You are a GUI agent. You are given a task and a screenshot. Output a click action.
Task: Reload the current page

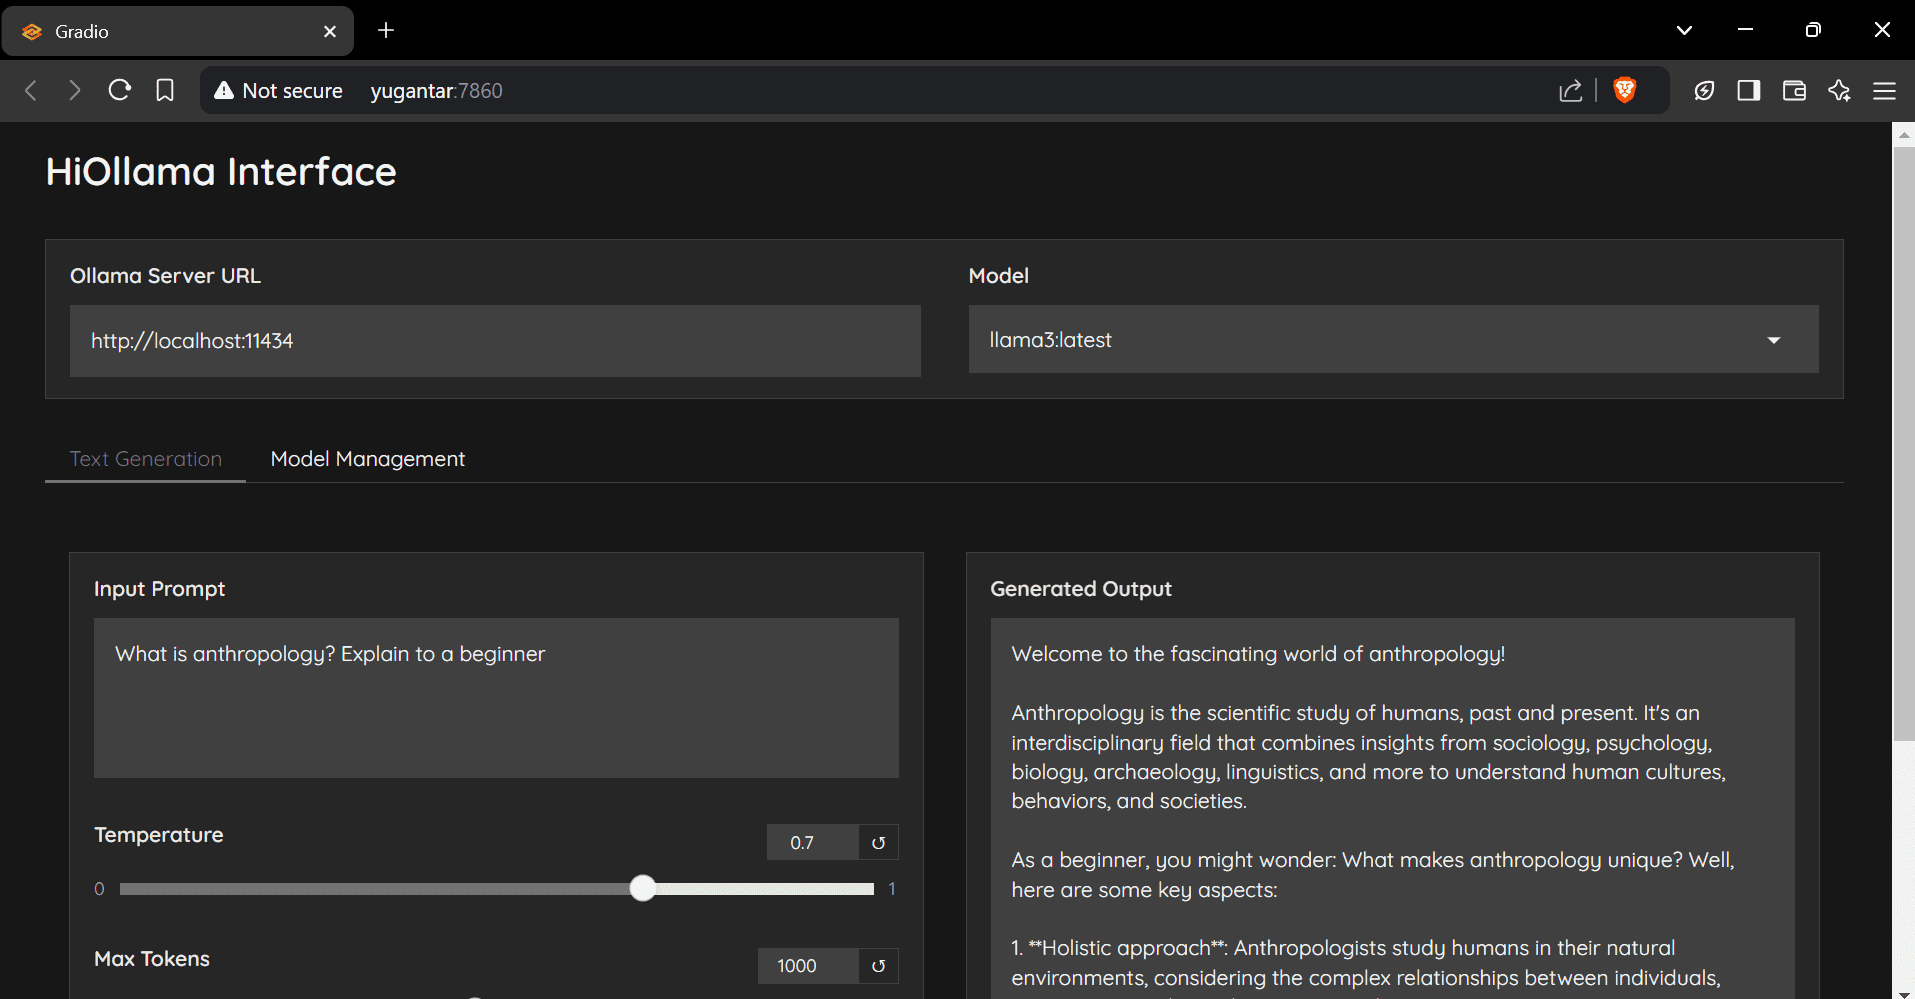(x=120, y=91)
